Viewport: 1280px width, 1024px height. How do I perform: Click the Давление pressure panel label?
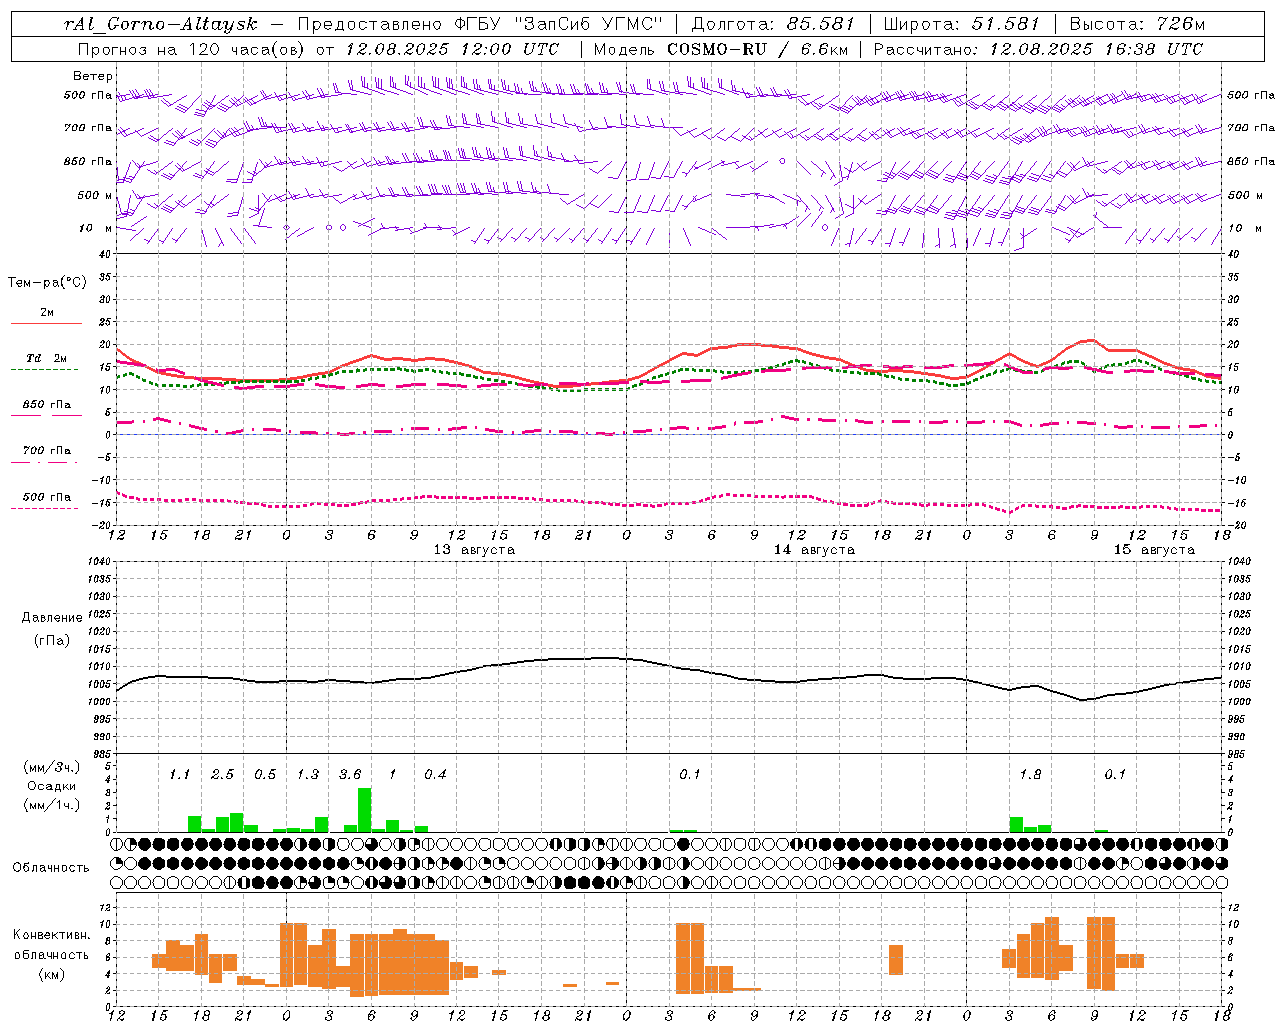[x=52, y=618]
